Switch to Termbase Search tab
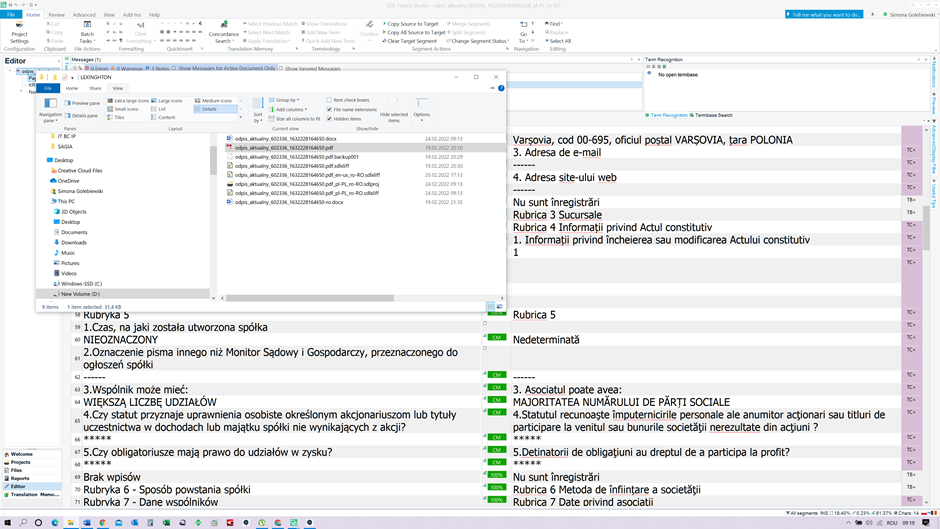Screen dimensions: 940x529 (x=711, y=115)
